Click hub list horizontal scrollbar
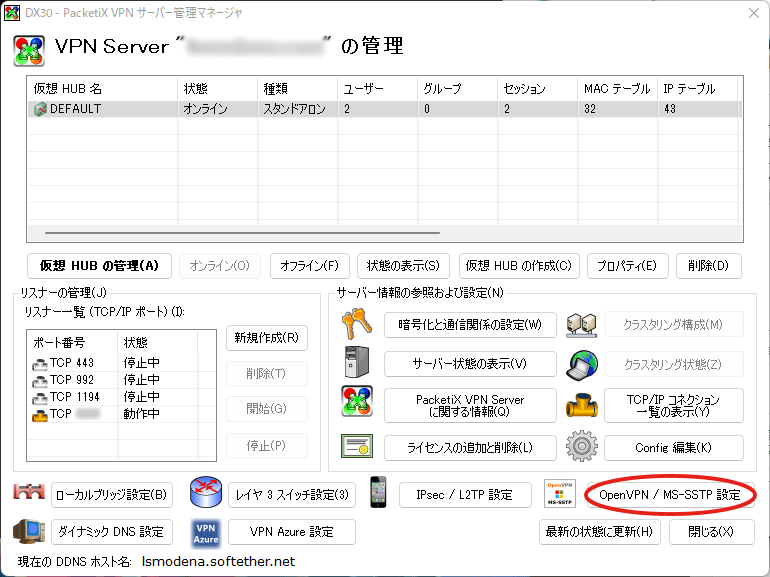This screenshot has height=577, width=770. click(x=242, y=233)
